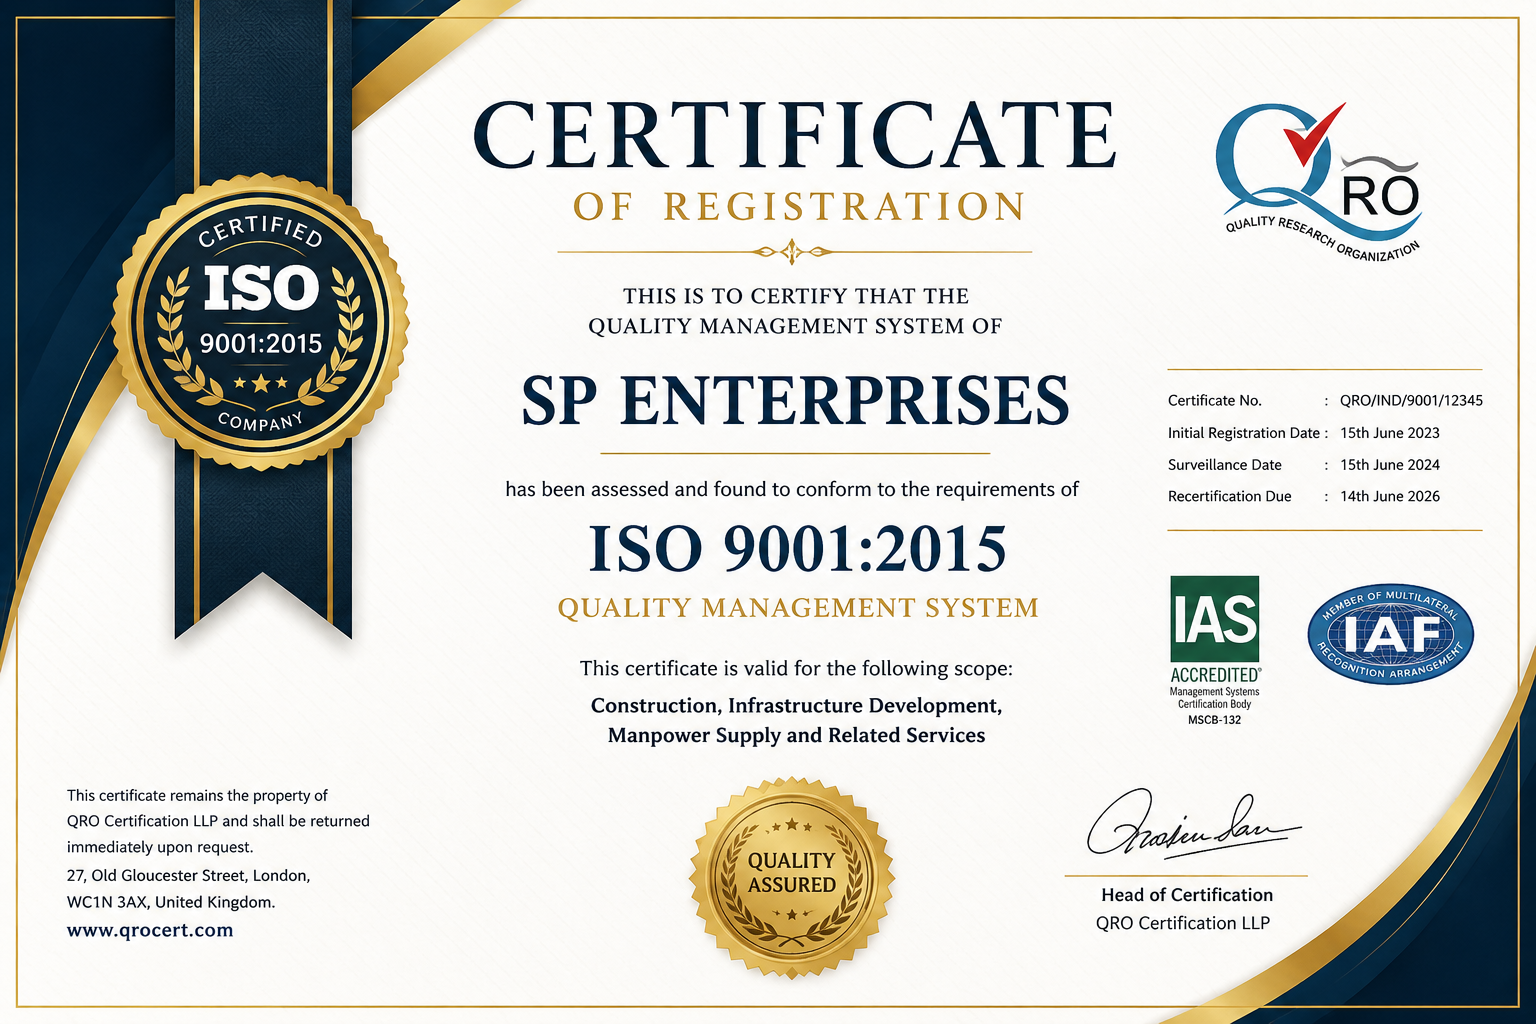Screen dimensions: 1536x1024
Task: Click 'This certificate remains the property of' line
Action: (197, 796)
